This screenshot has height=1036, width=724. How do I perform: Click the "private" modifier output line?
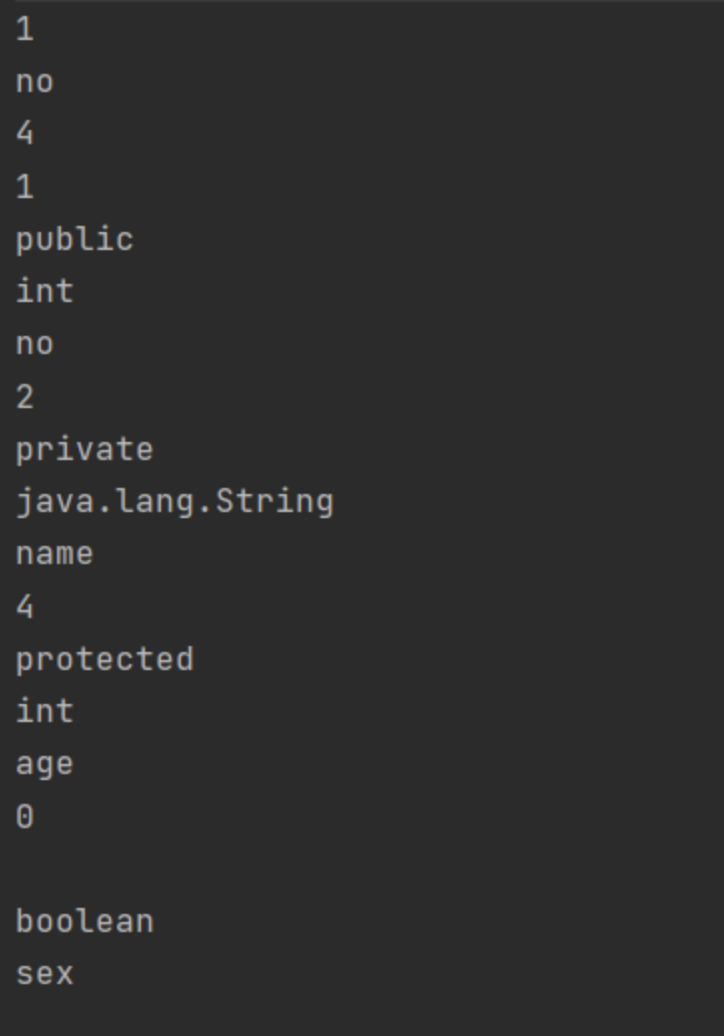84,450
